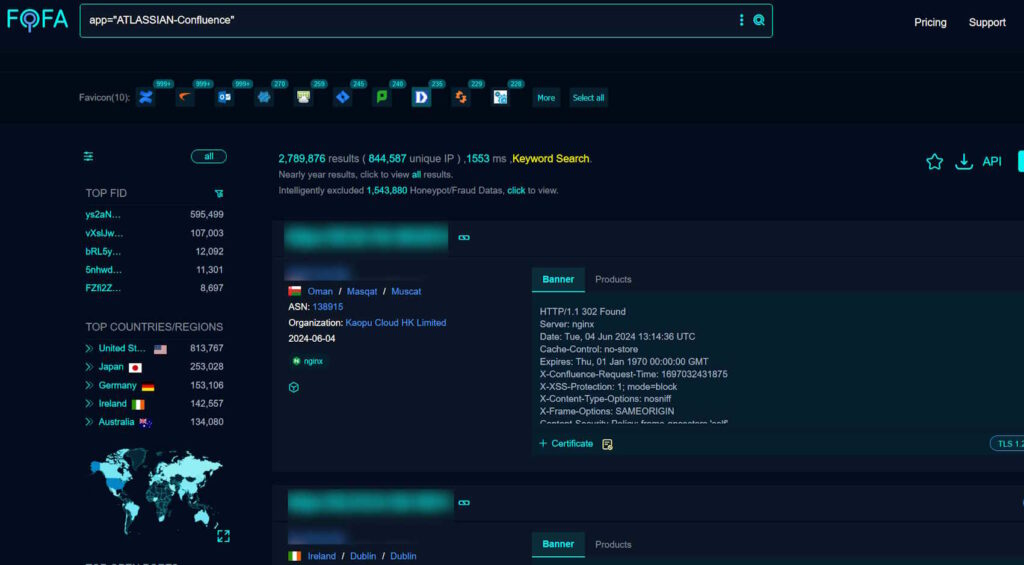
Task: Click link icon beside second blurred result
Action: pos(464,503)
